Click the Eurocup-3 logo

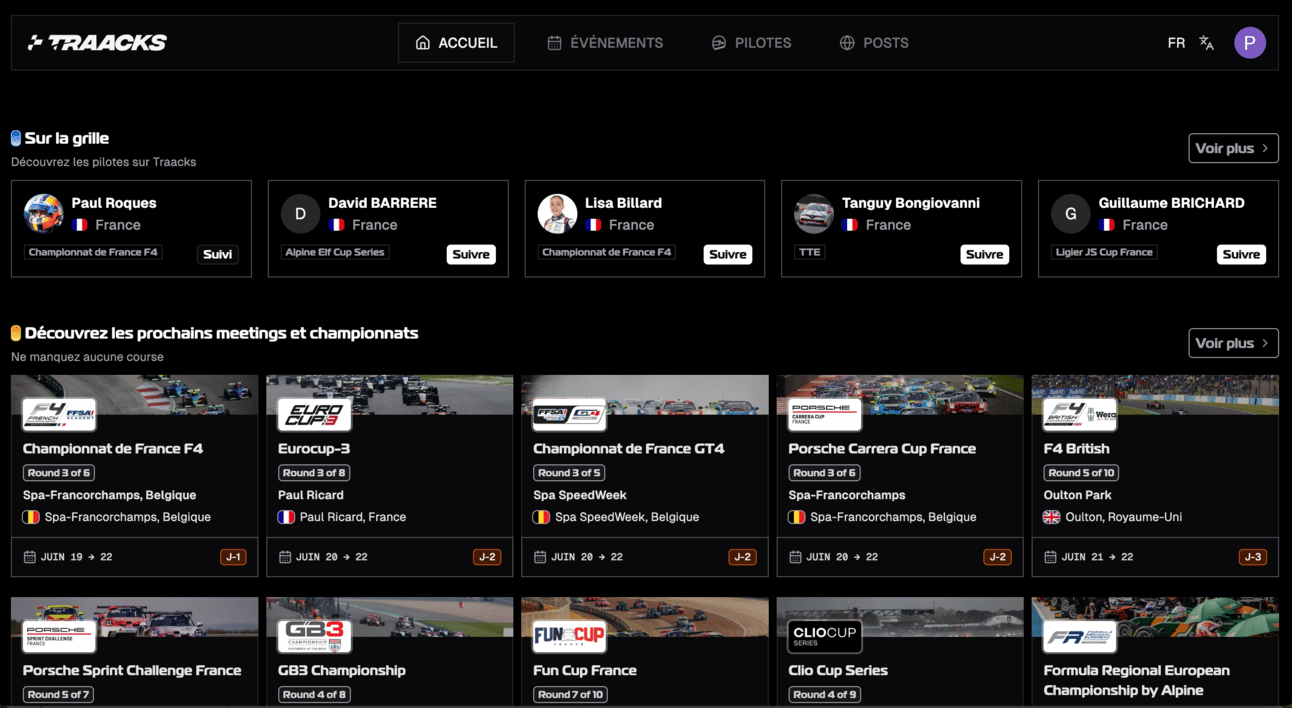314,414
